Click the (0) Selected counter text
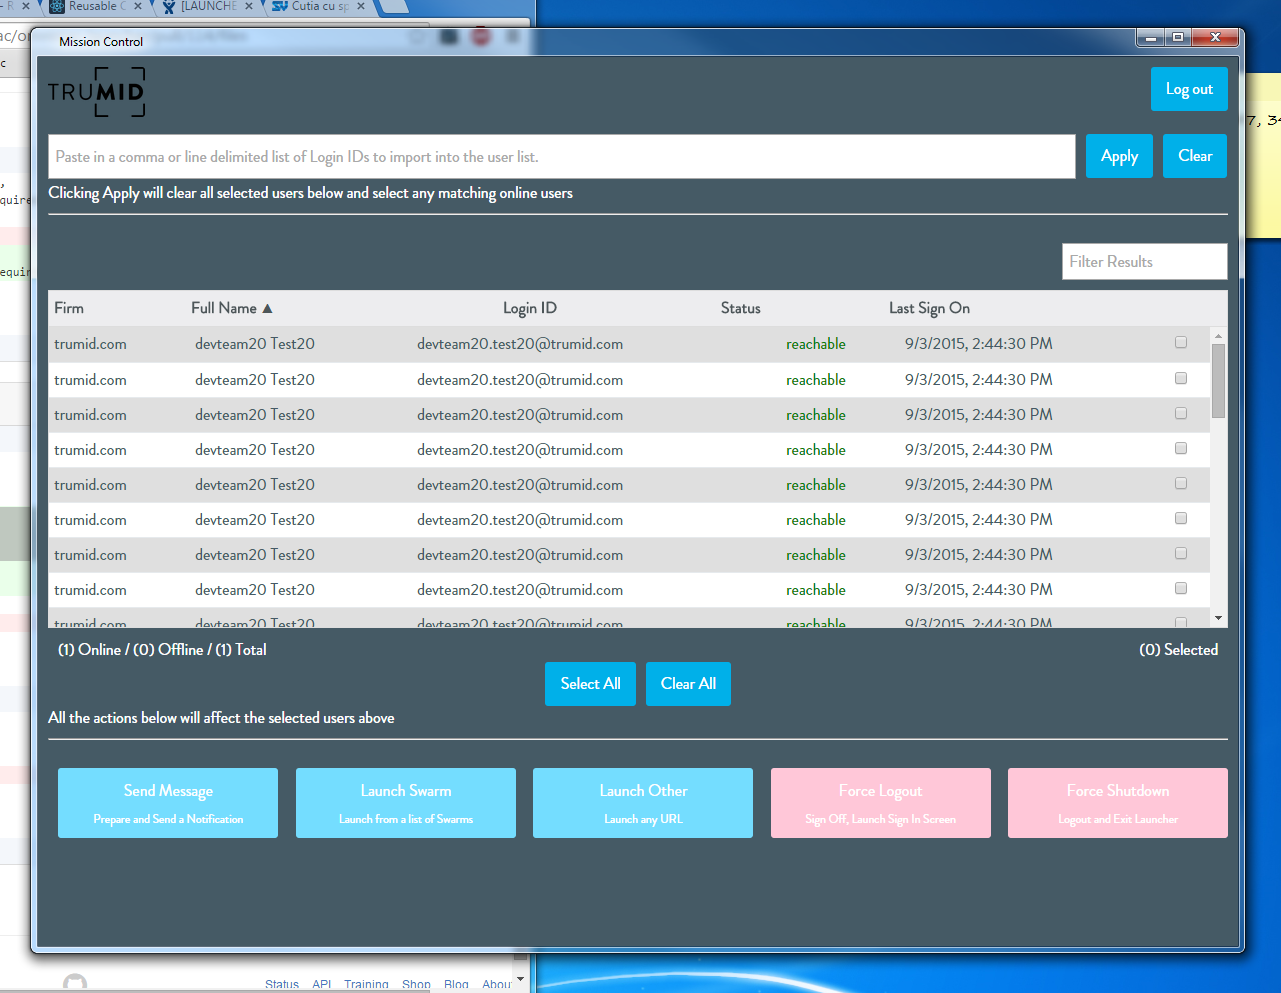Image resolution: width=1281 pixels, height=993 pixels. tap(1178, 650)
